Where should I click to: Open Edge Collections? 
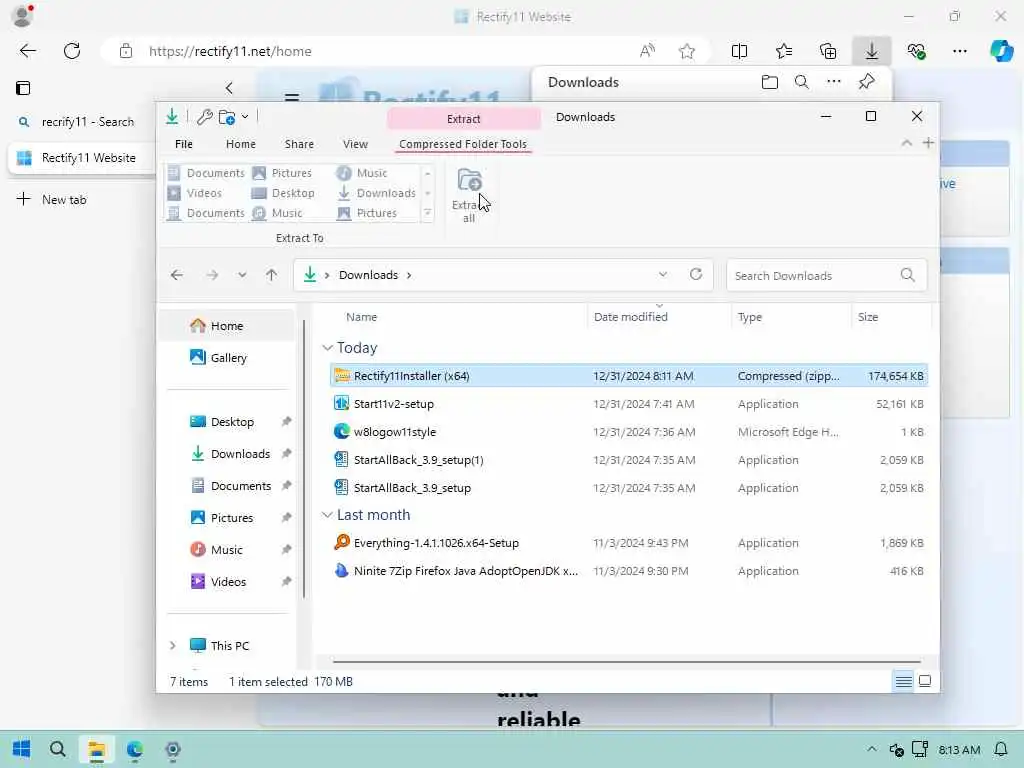coord(828,51)
